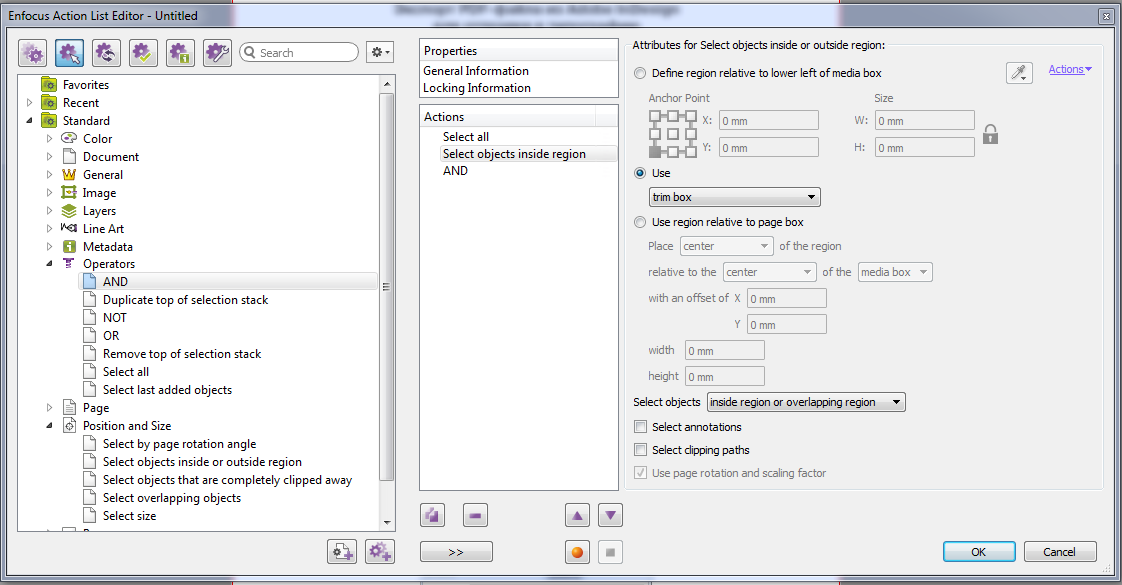Click the eyedropper pick region icon
Image resolution: width=1122 pixels, height=585 pixels.
click(x=1019, y=72)
